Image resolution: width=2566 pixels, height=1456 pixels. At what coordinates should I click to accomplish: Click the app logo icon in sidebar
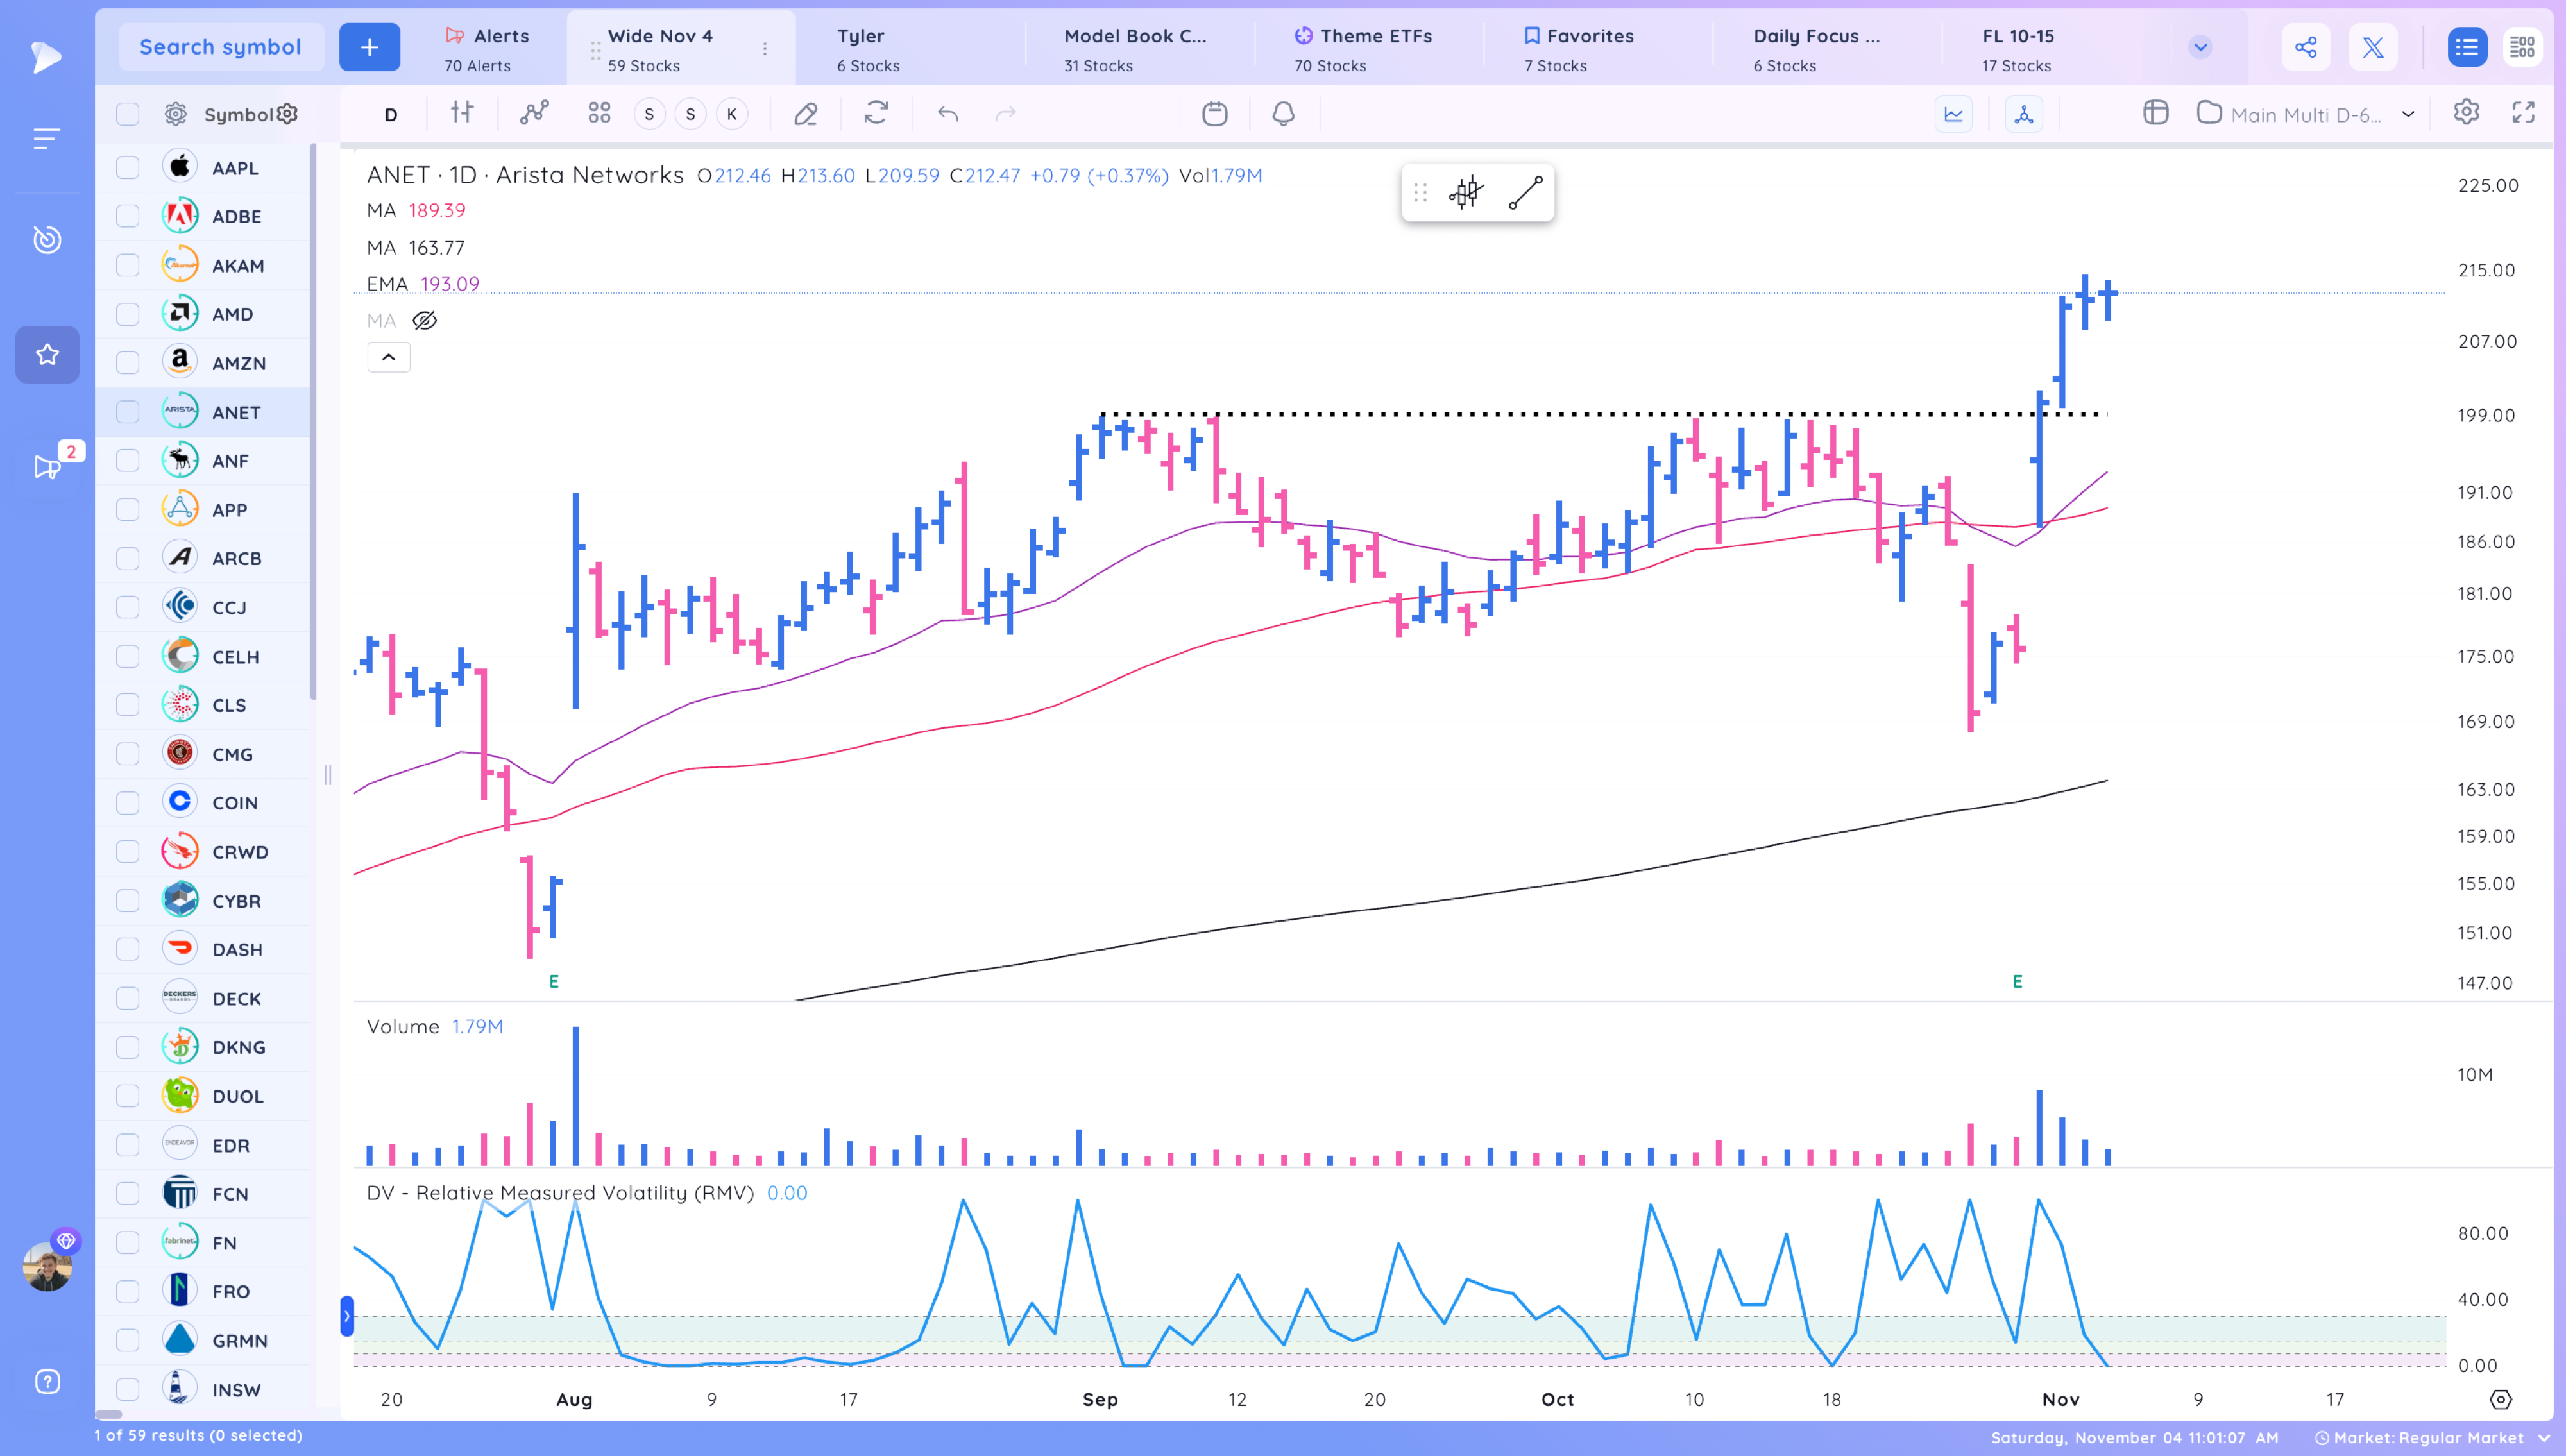(x=46, y=57)
